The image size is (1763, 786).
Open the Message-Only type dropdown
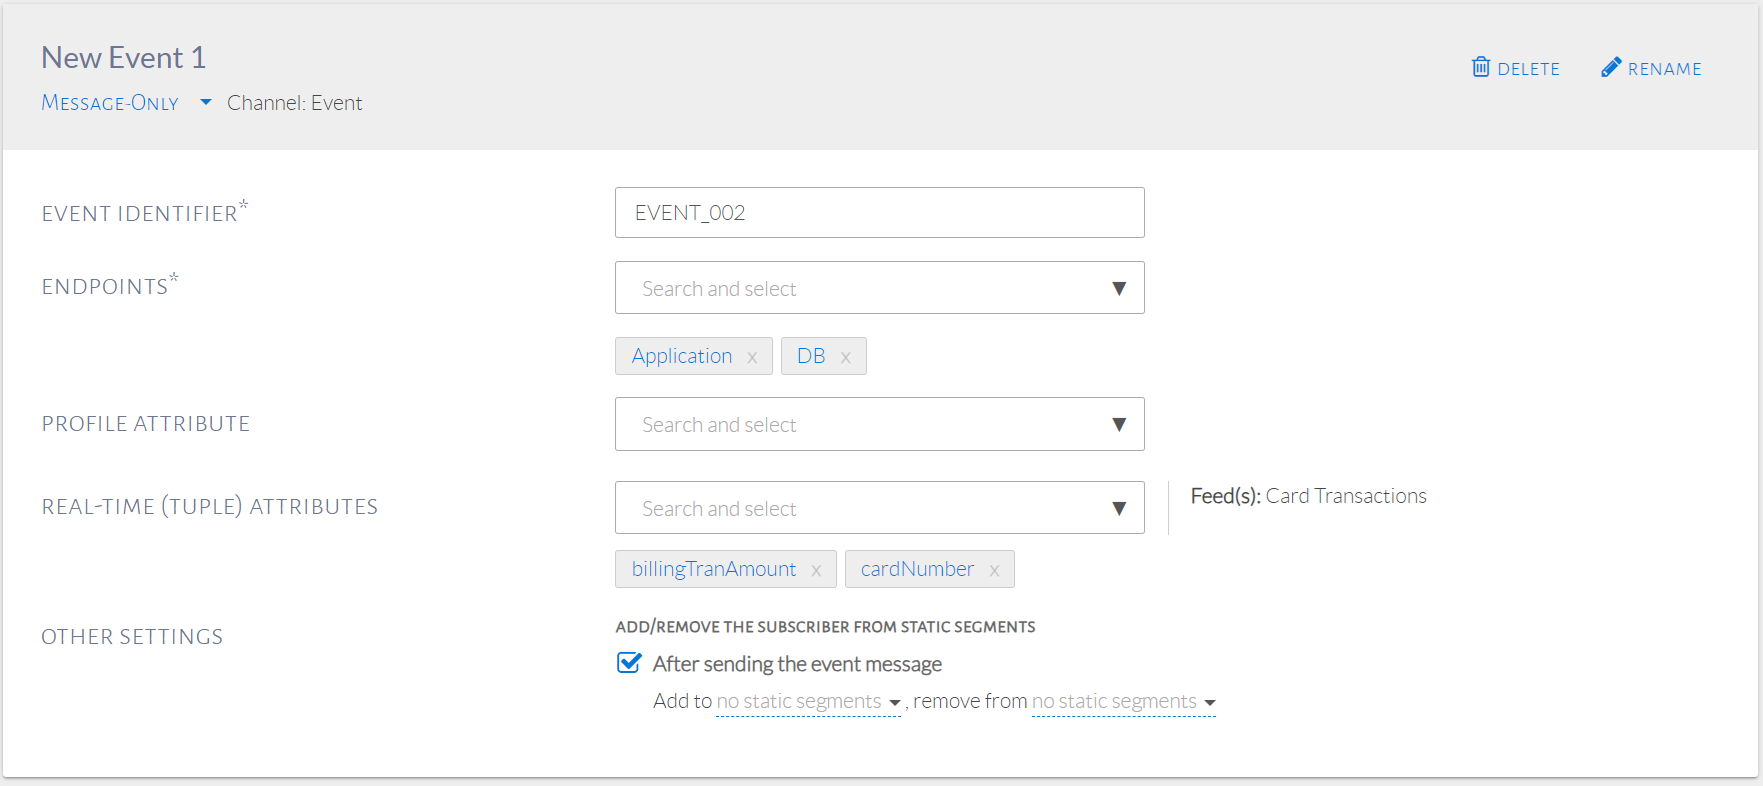[x=205, y=102]
